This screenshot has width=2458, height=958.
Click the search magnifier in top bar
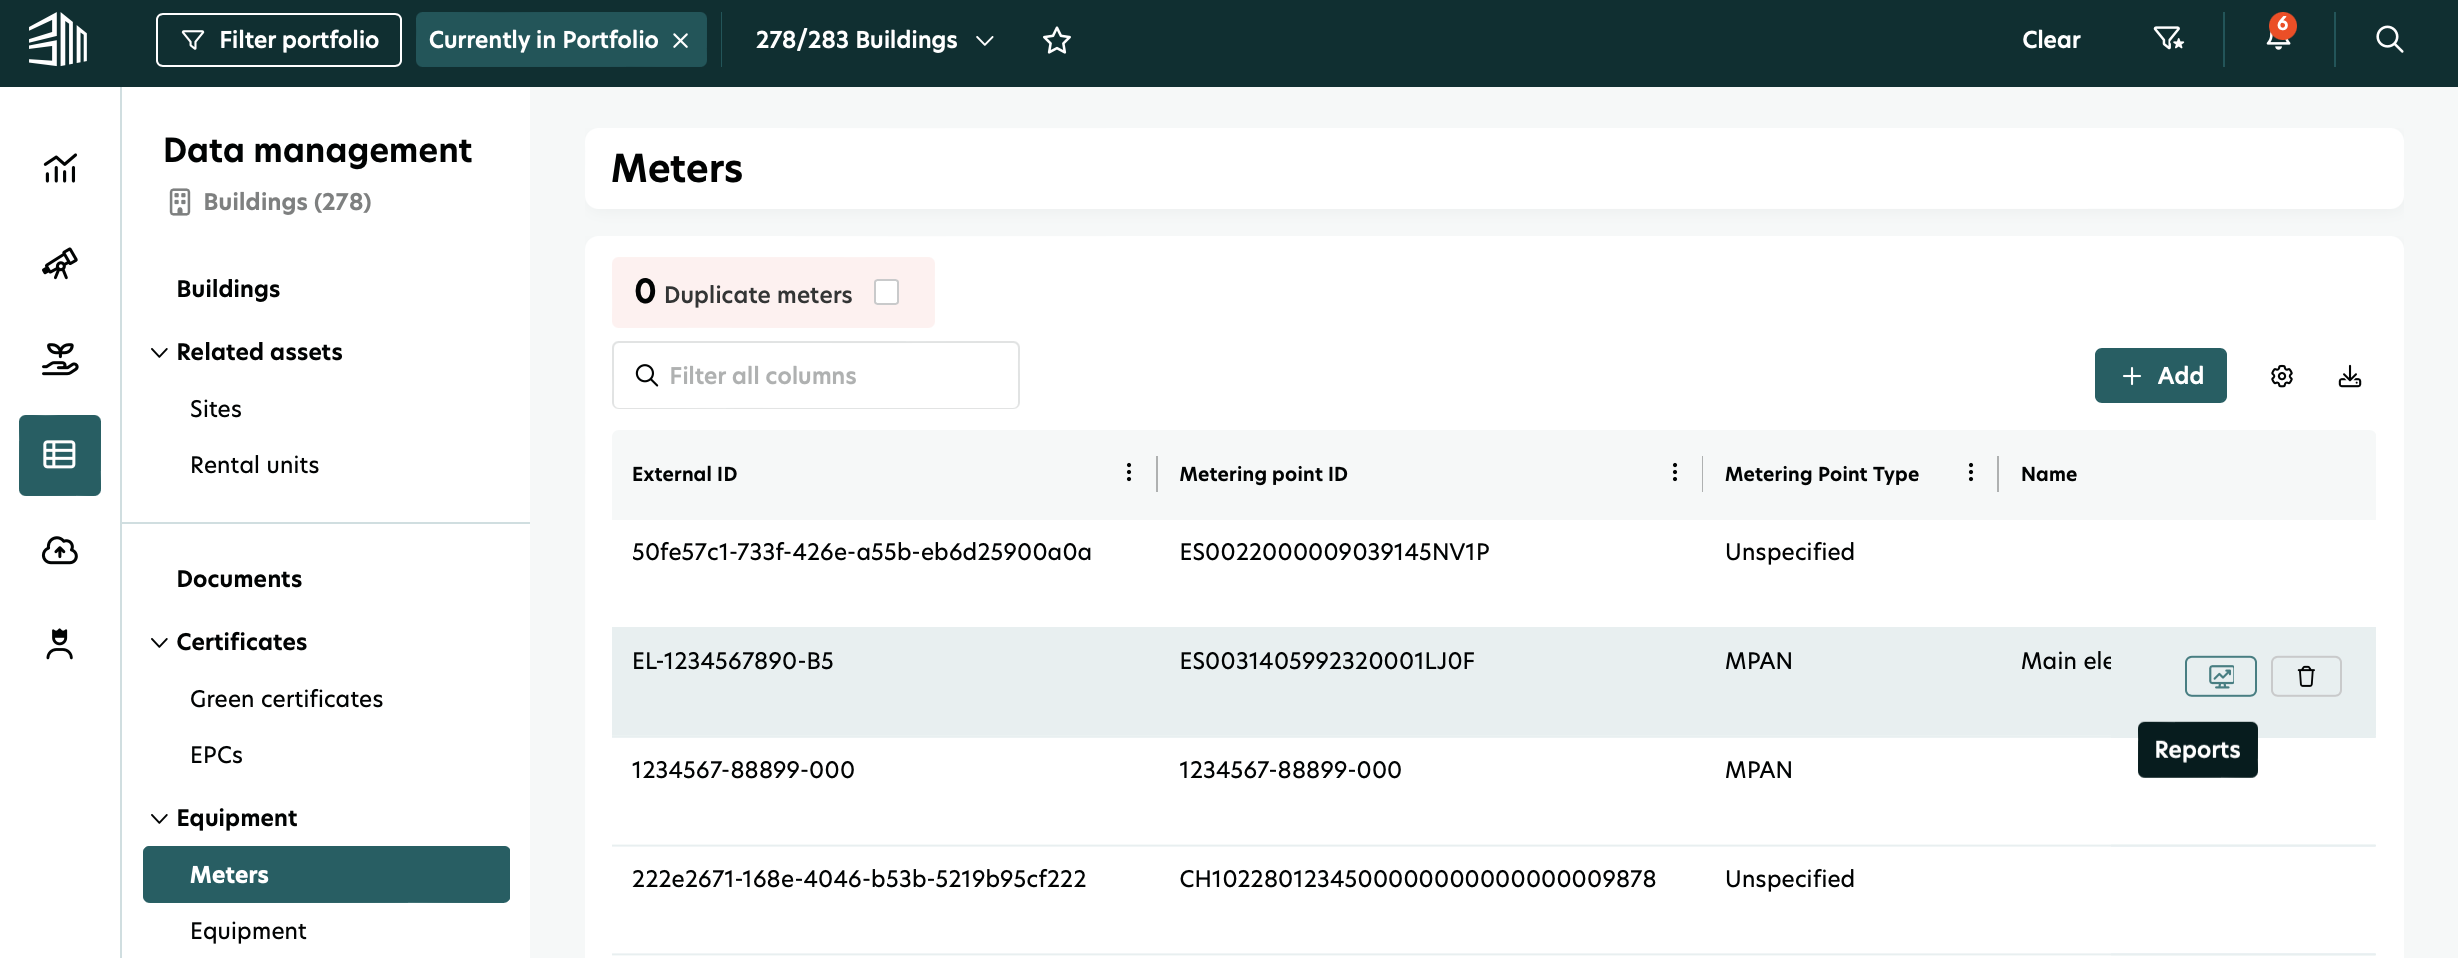tap(2389, 39)
